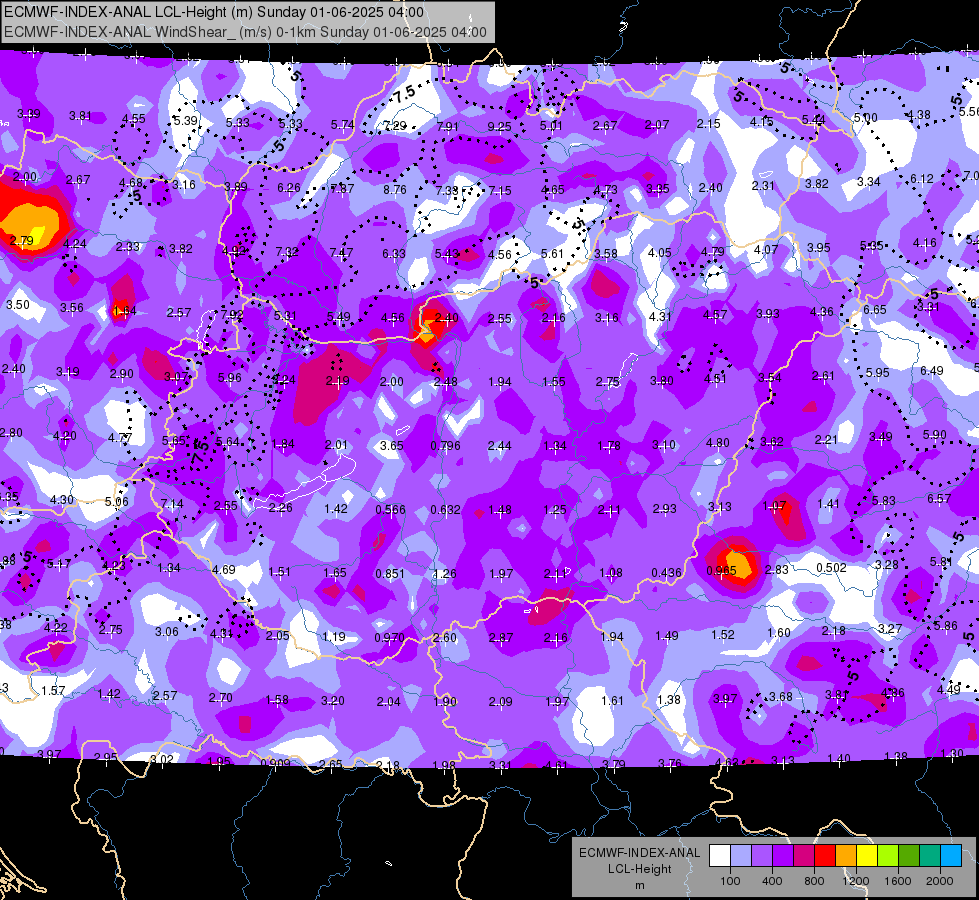Image resolution: width=979 pixels, height=900 pixels.
Task: Click the wind shear value 5.96
Action: (x=229, y=378)
